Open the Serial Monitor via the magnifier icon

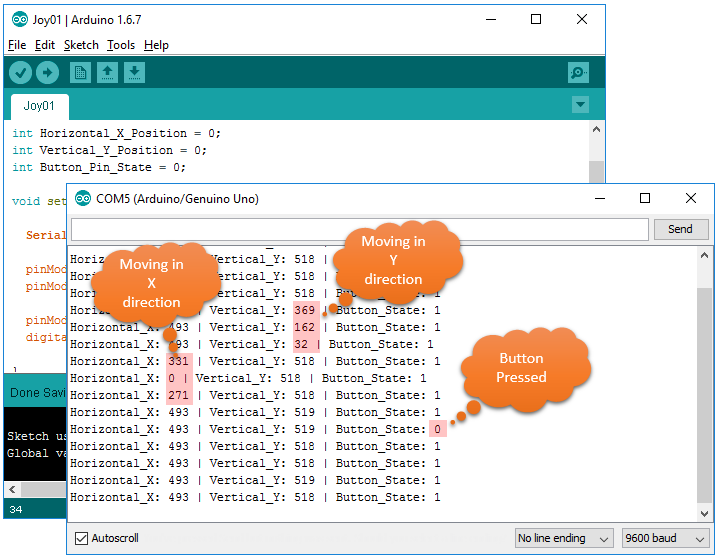pyautogui.click(x=578, y=72)
